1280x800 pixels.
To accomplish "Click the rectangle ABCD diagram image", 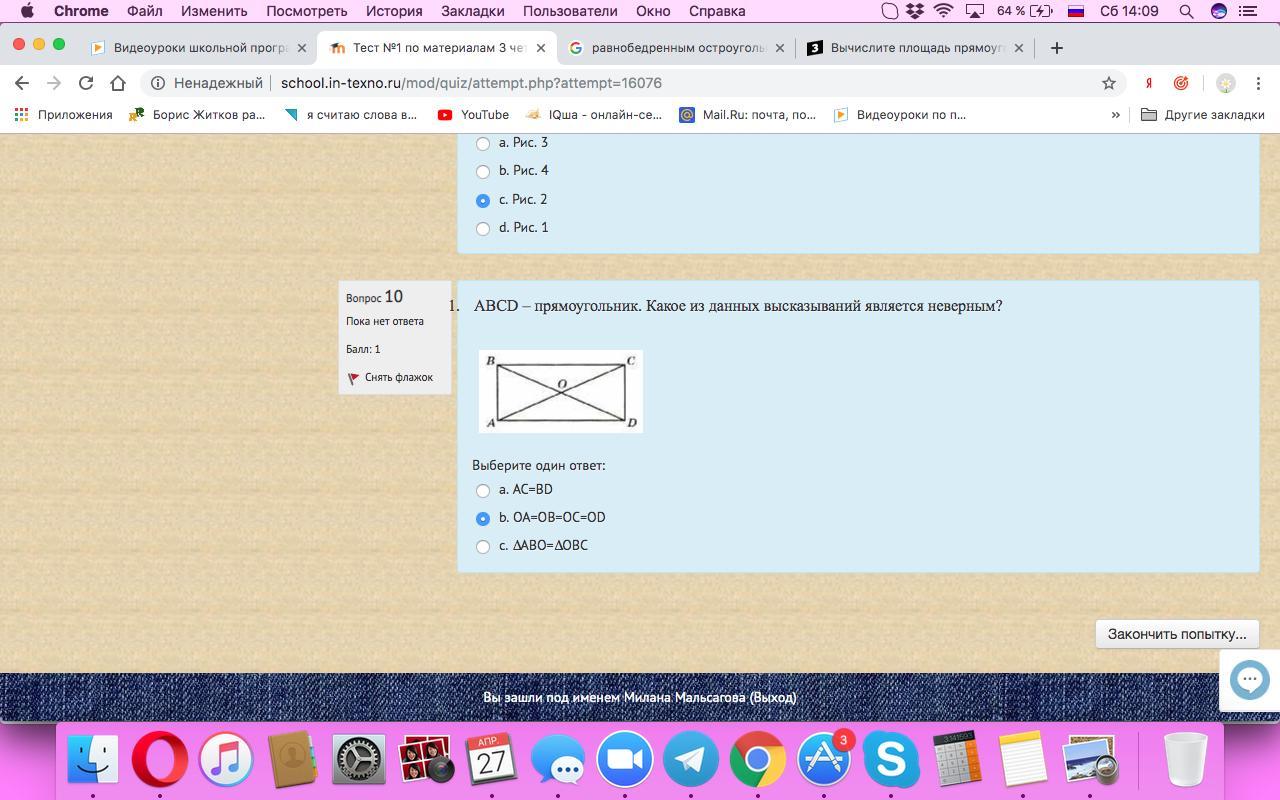I will [561, 391].
